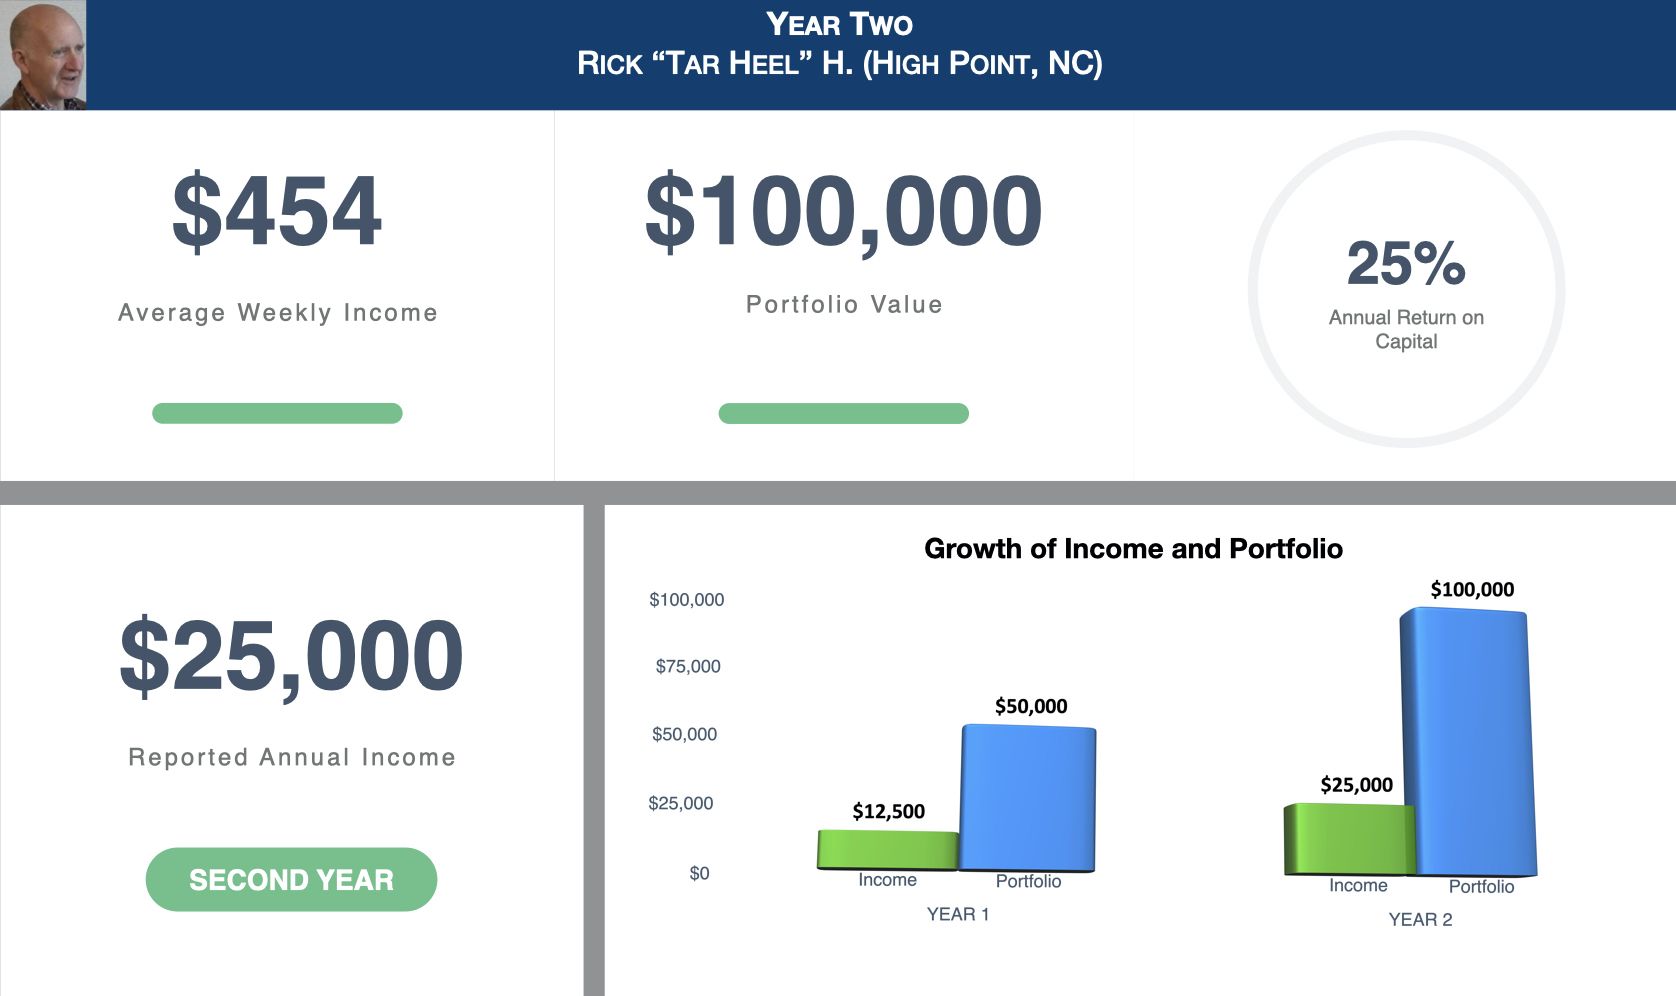Click the green bar under Portfolio Value
1676x996 pixels.
tap(843, 413)
